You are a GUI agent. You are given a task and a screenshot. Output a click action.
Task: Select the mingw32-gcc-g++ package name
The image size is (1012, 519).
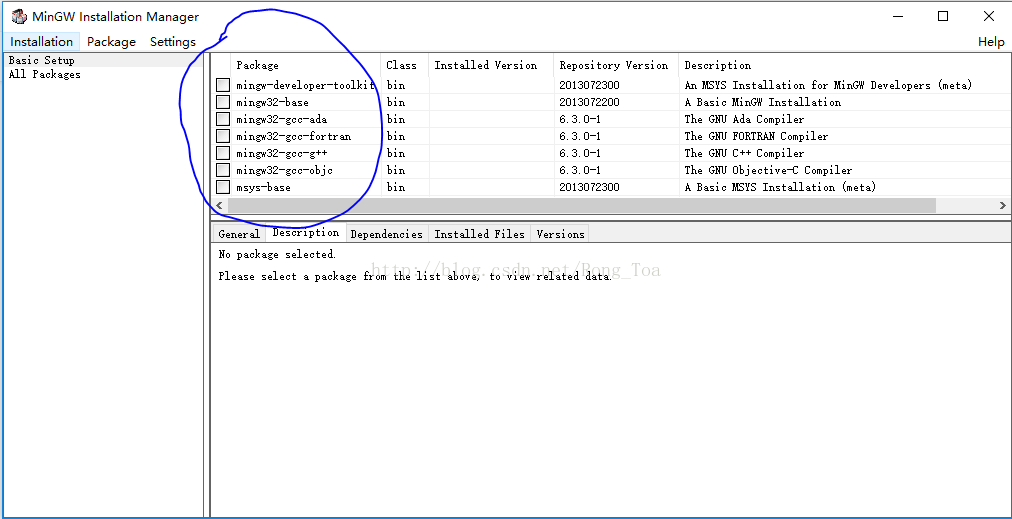click(x=281, y=153)
